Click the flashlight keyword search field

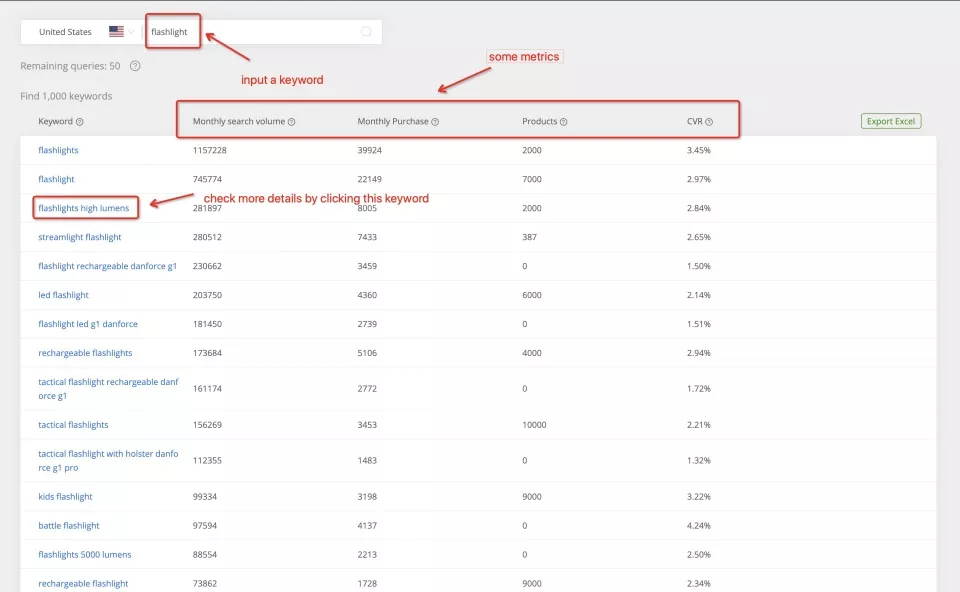(263, 32)
